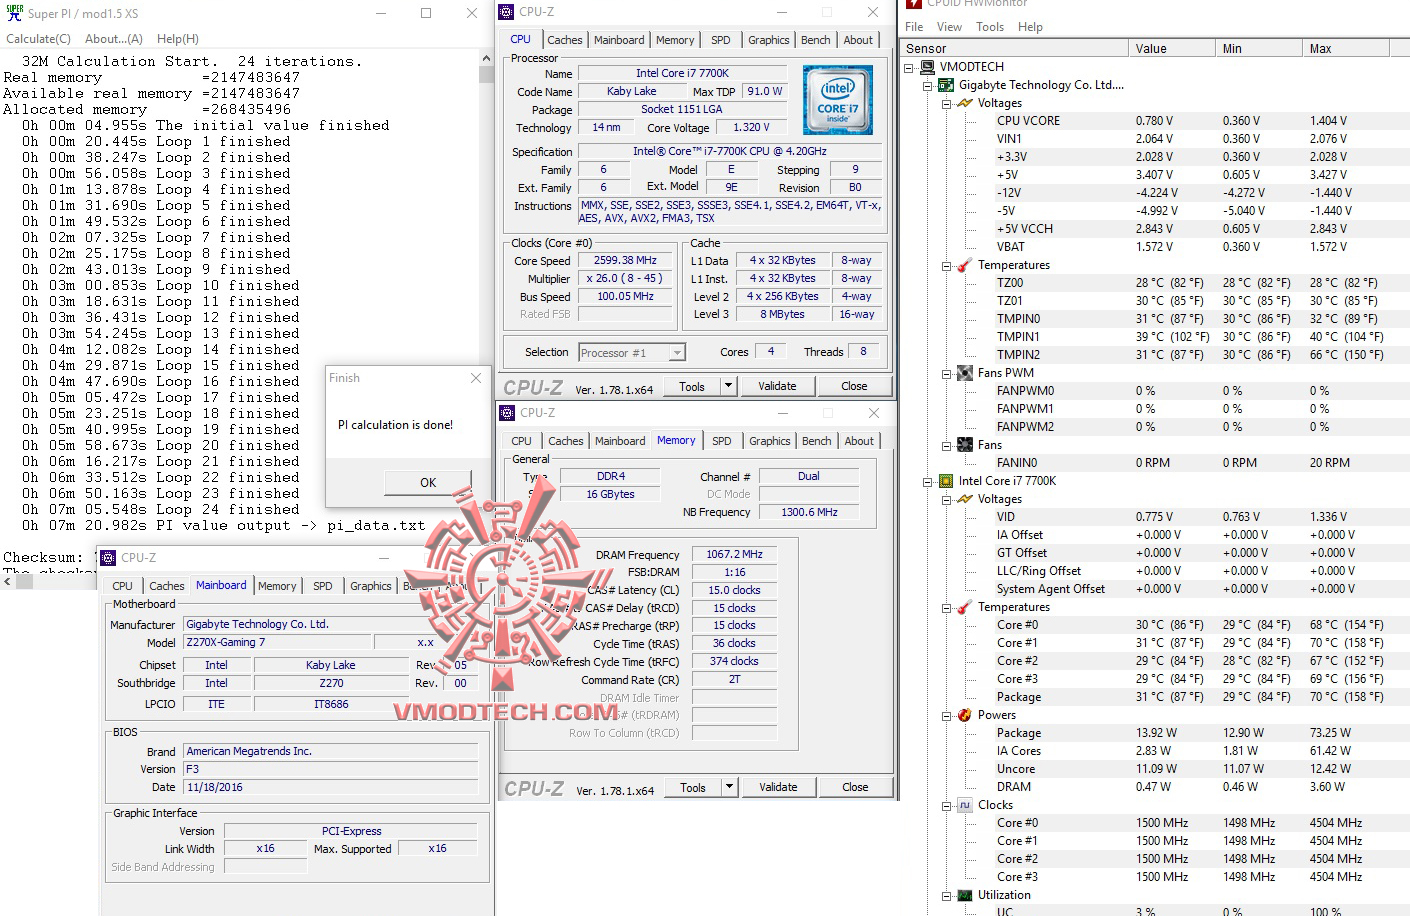
Task: Click the Fans icon above FANIN0
Action: click(963, 444)
